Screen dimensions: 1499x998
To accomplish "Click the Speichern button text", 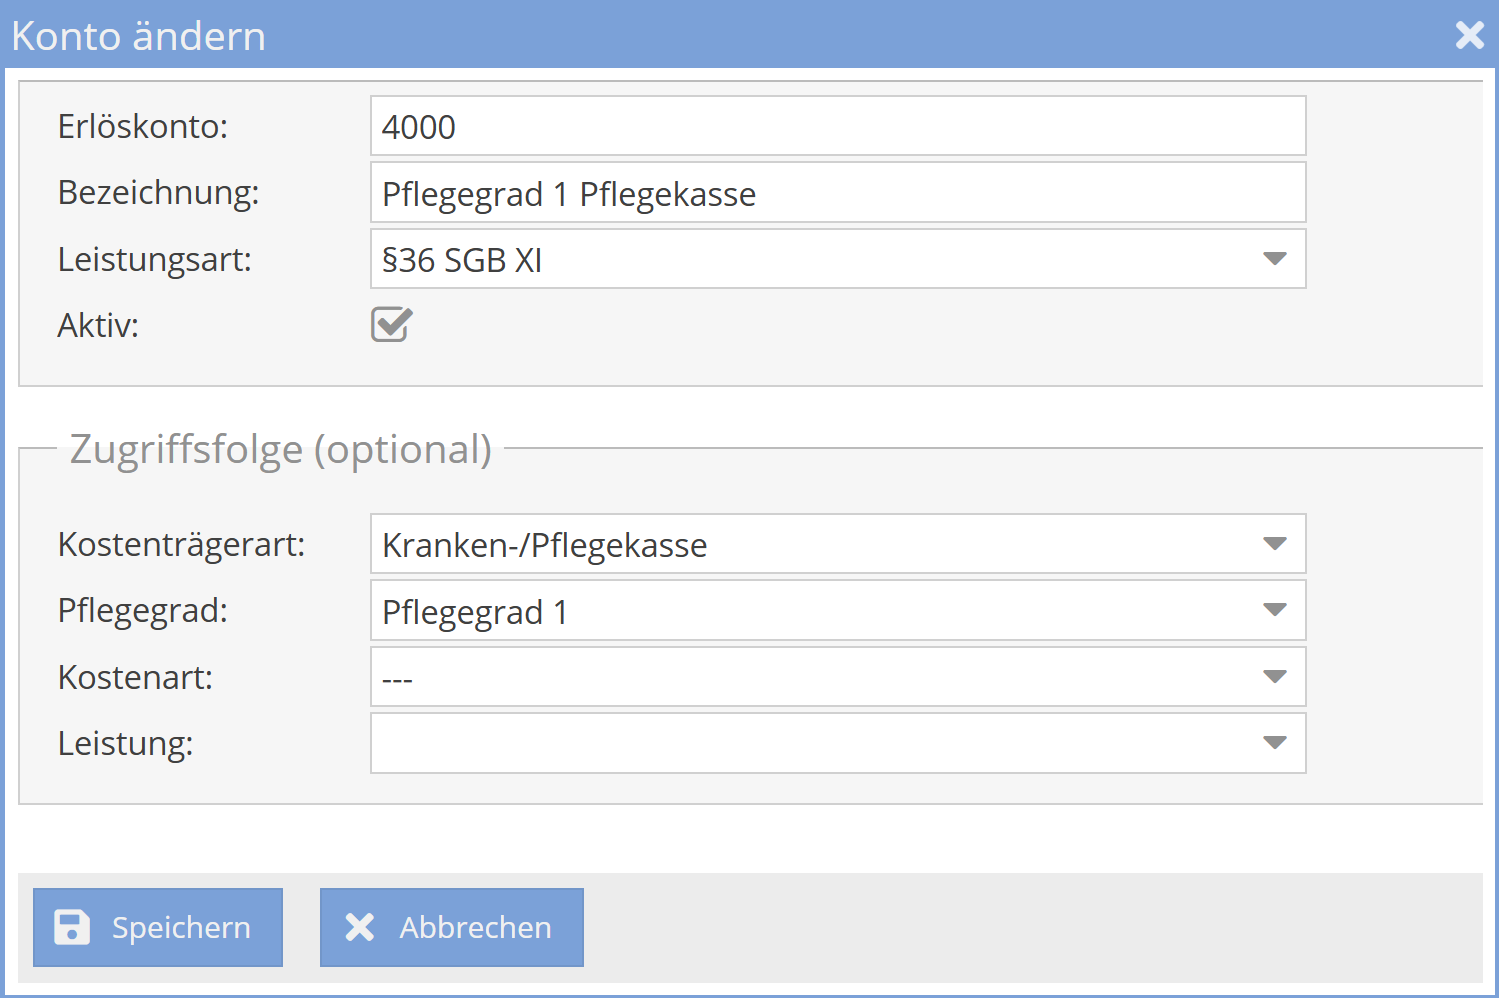I will tap(181, 928).
